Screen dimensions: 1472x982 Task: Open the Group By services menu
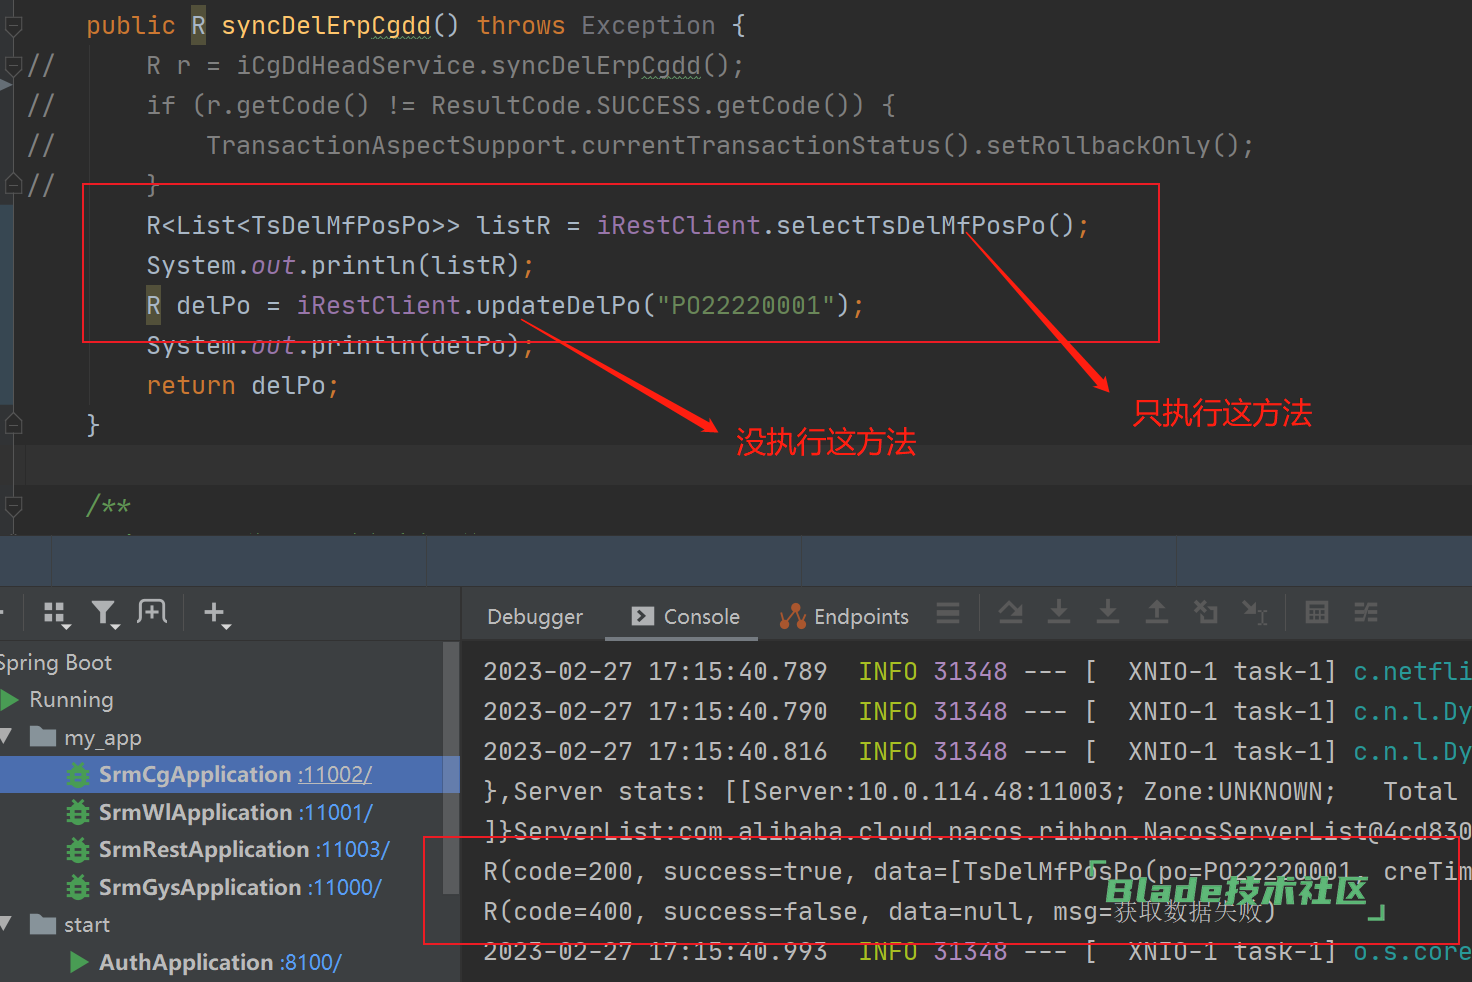[x=56, y=613]
